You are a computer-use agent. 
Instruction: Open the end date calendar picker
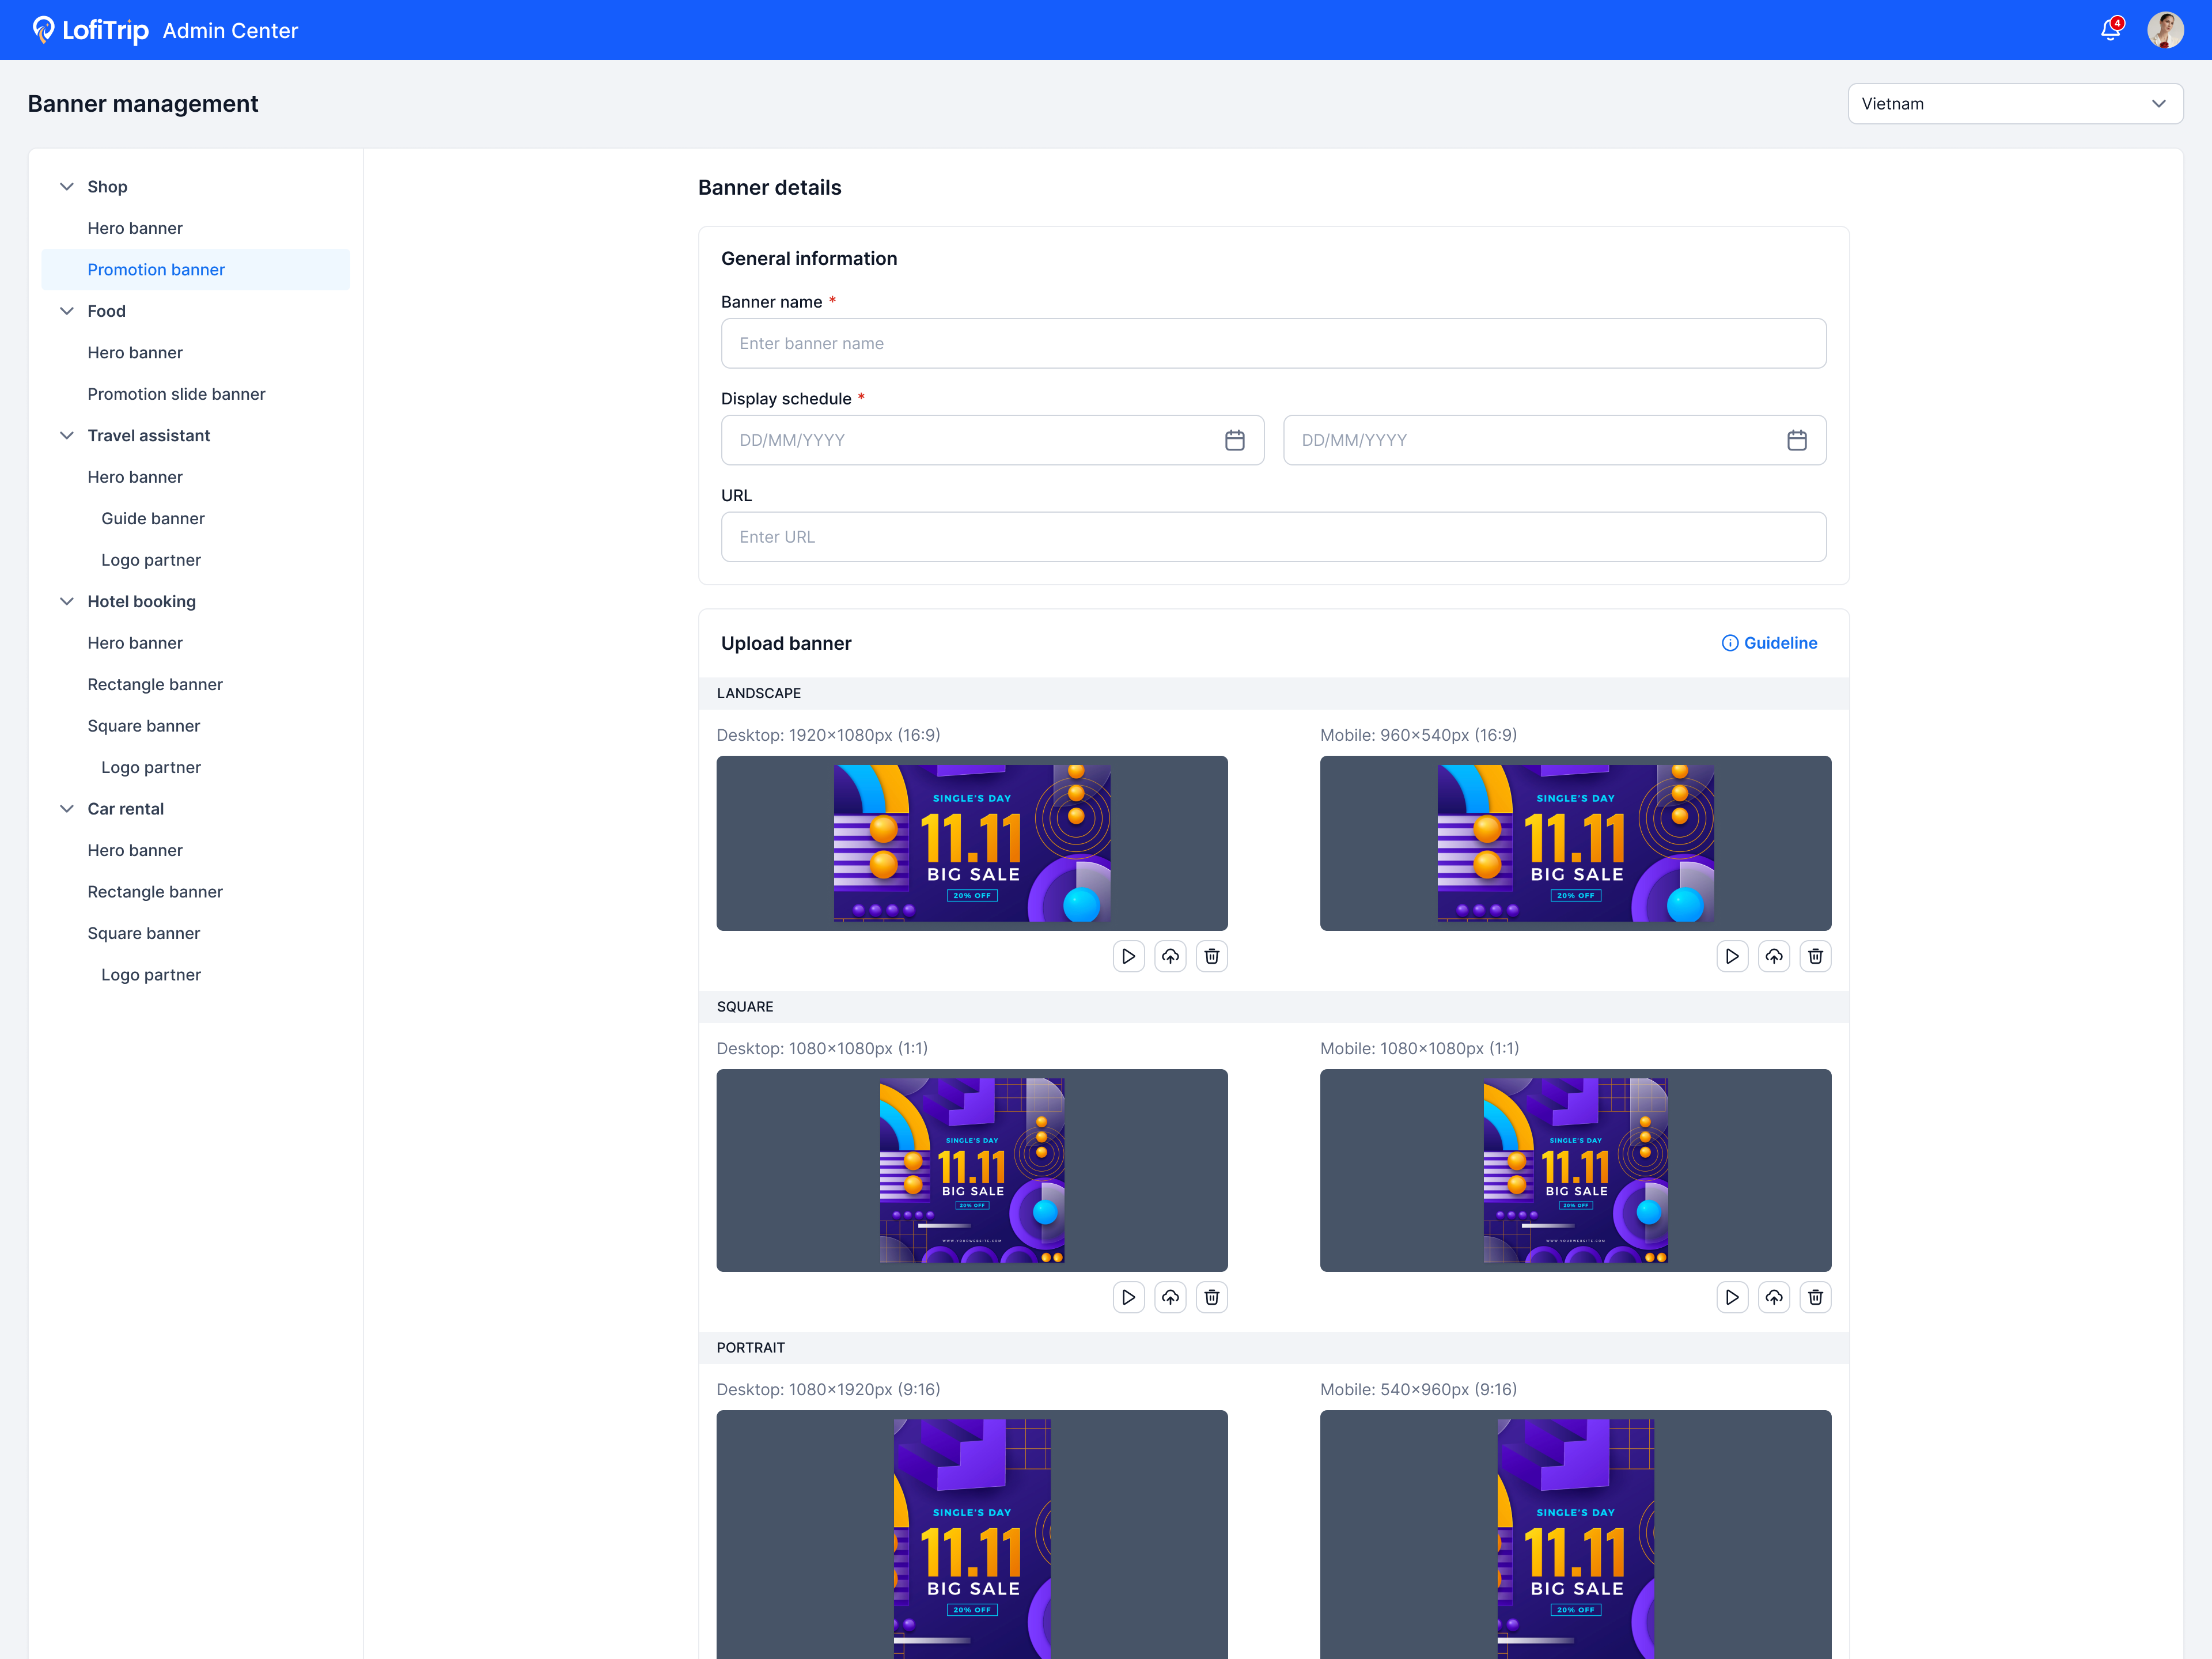coord(1797,440)
